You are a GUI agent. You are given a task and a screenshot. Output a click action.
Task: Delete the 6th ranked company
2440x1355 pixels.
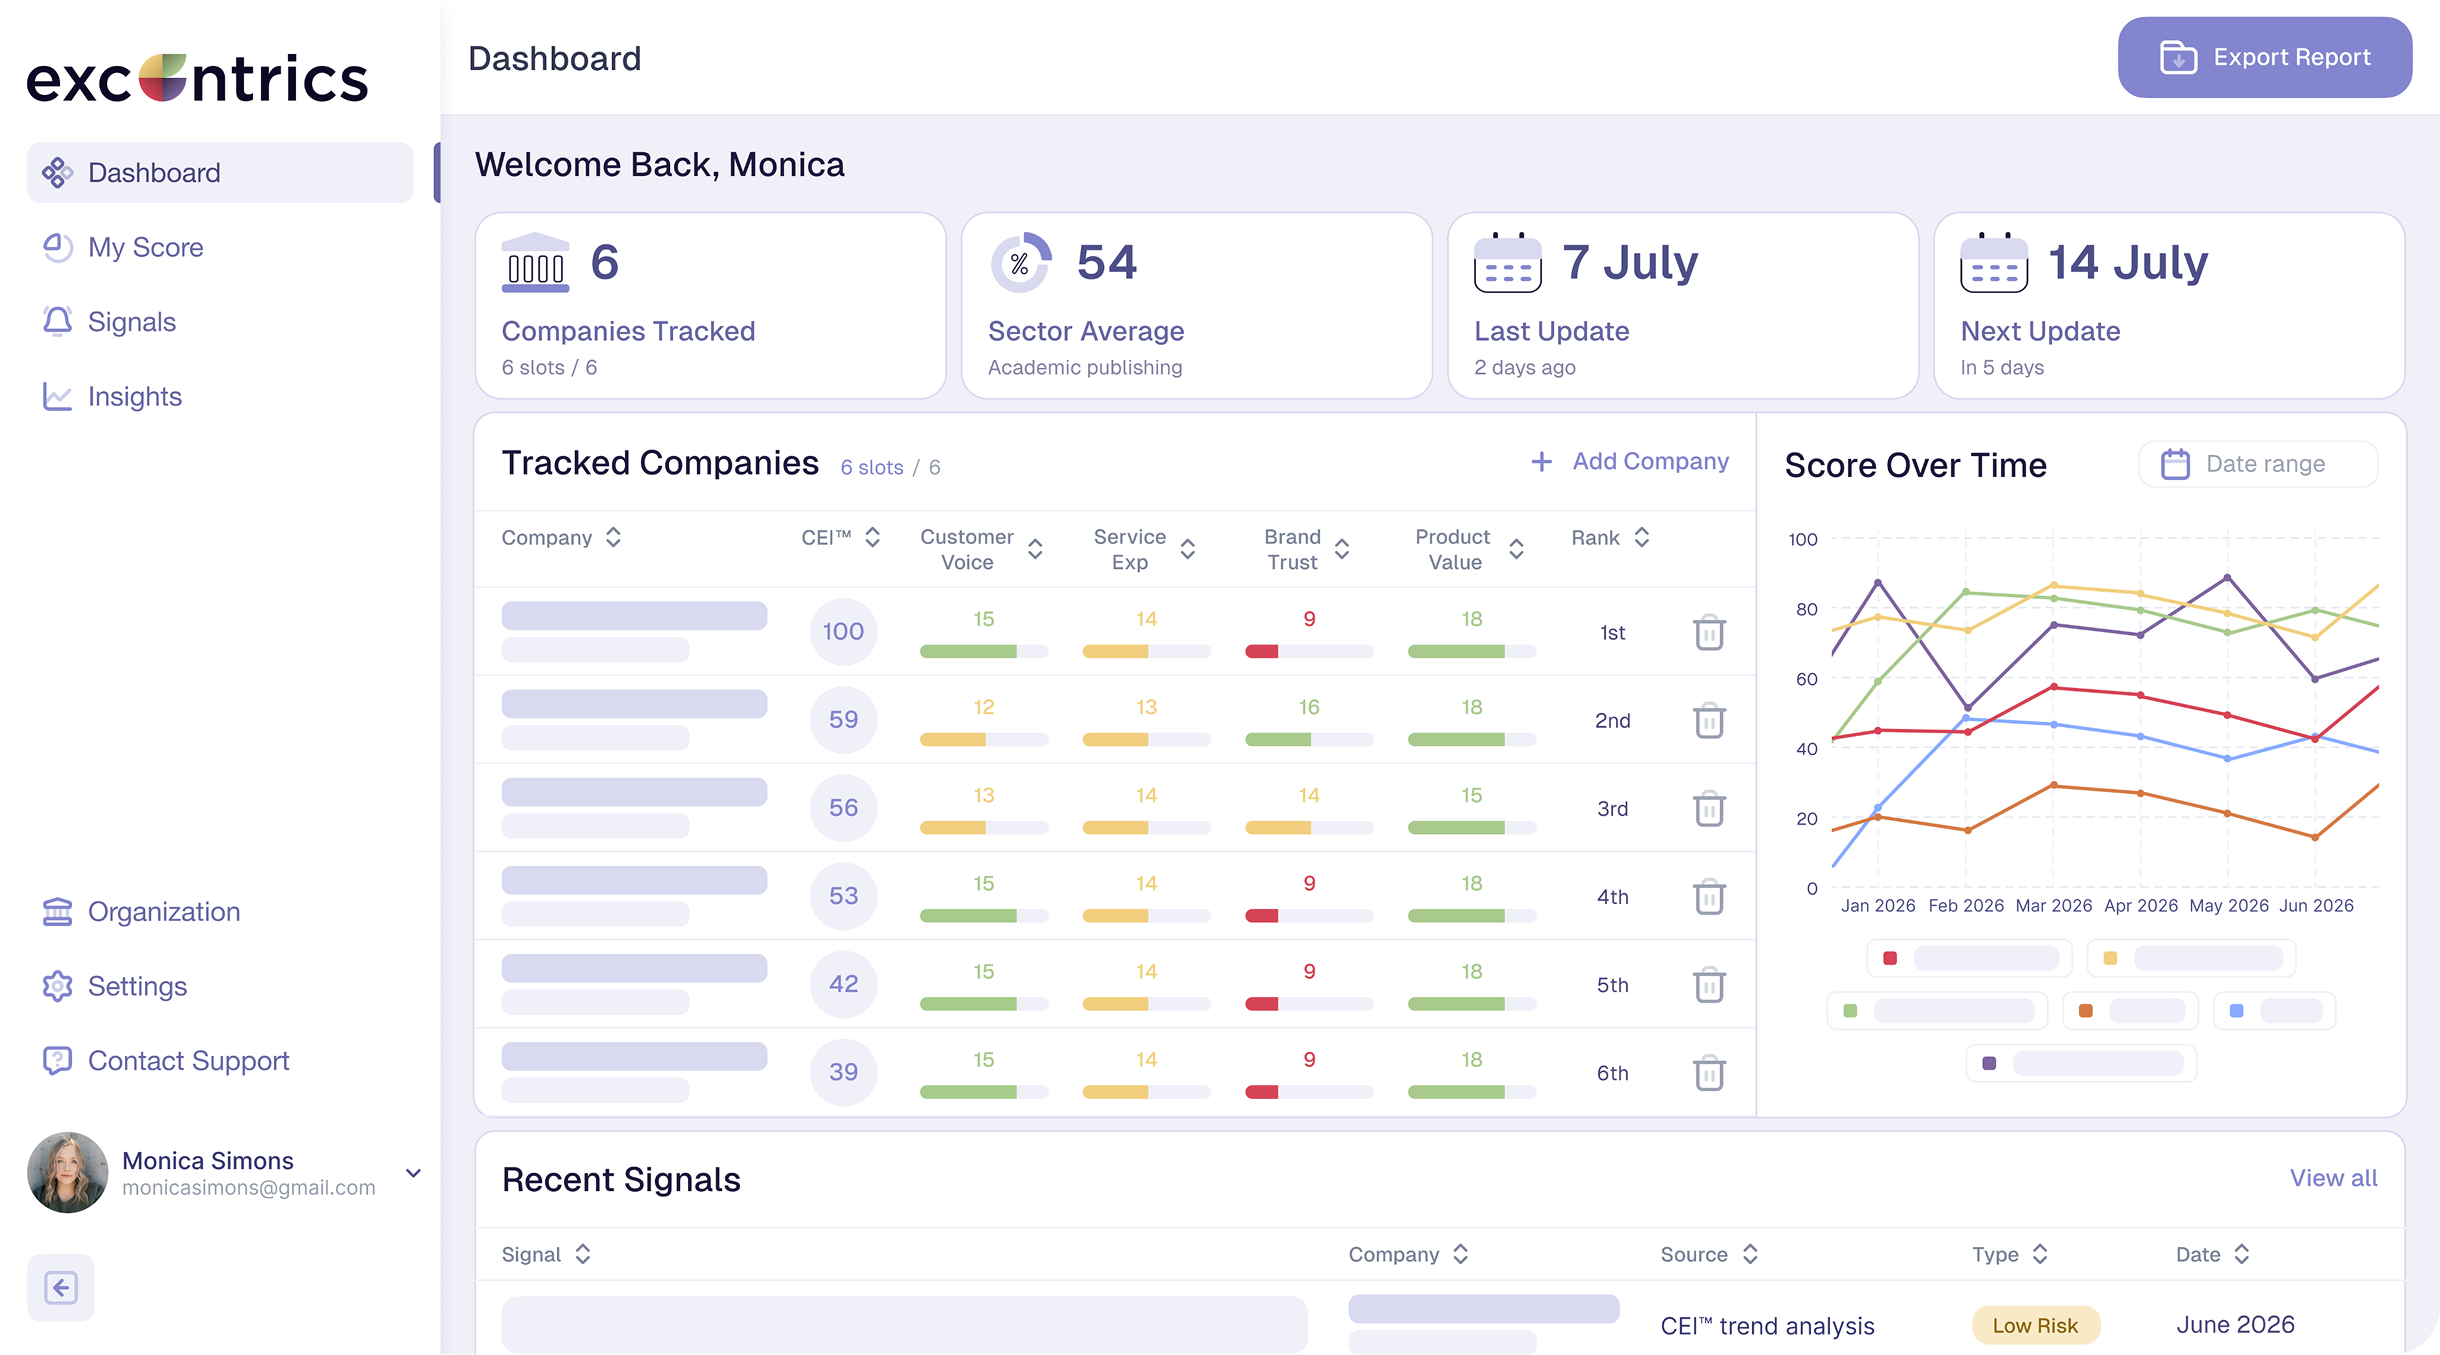1709,1072
